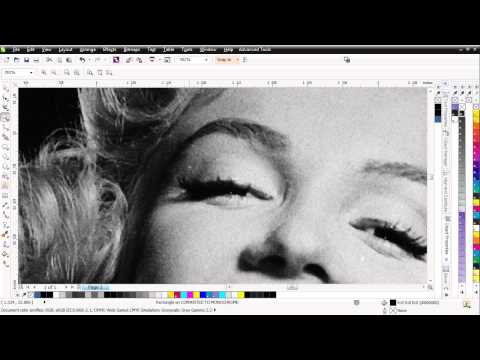Select the Page 1 tab

point(96,287)
